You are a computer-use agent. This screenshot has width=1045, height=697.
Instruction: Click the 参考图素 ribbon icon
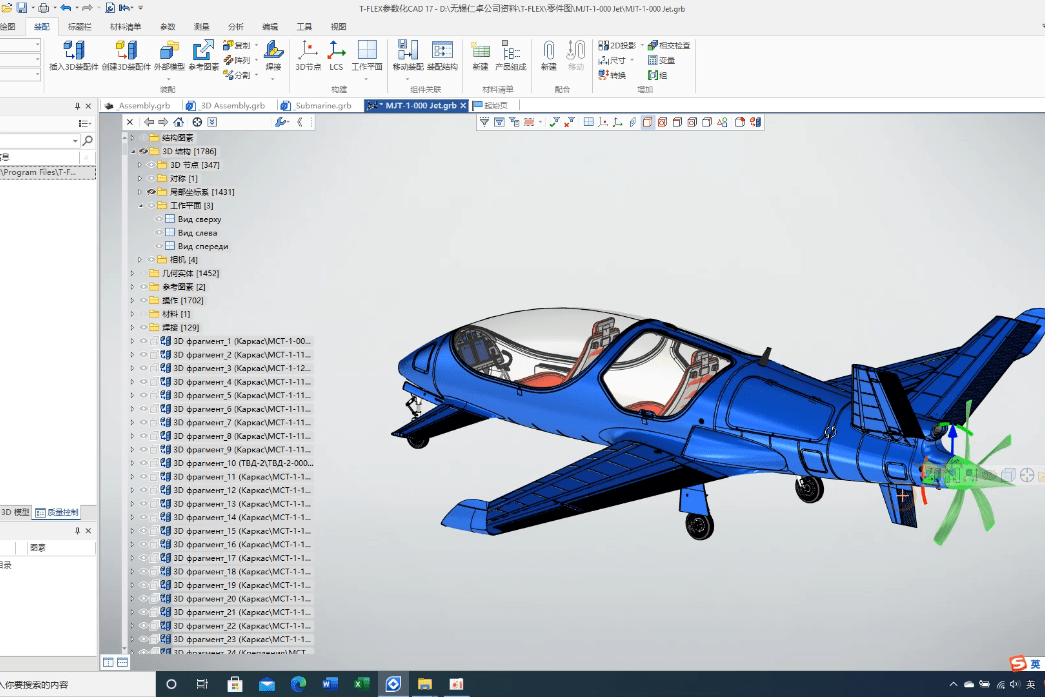point(203,50)
